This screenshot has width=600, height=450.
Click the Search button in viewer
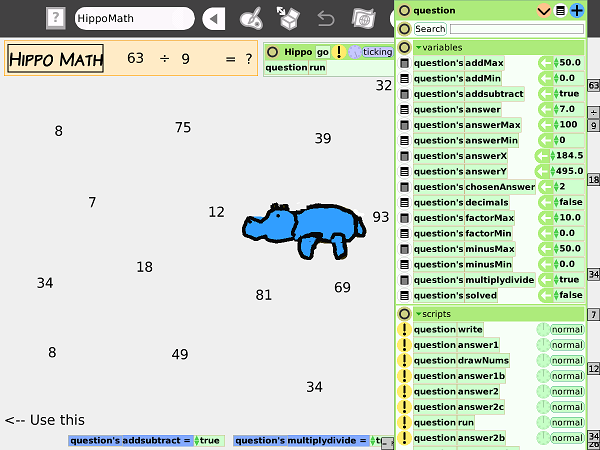coord(430,29)
